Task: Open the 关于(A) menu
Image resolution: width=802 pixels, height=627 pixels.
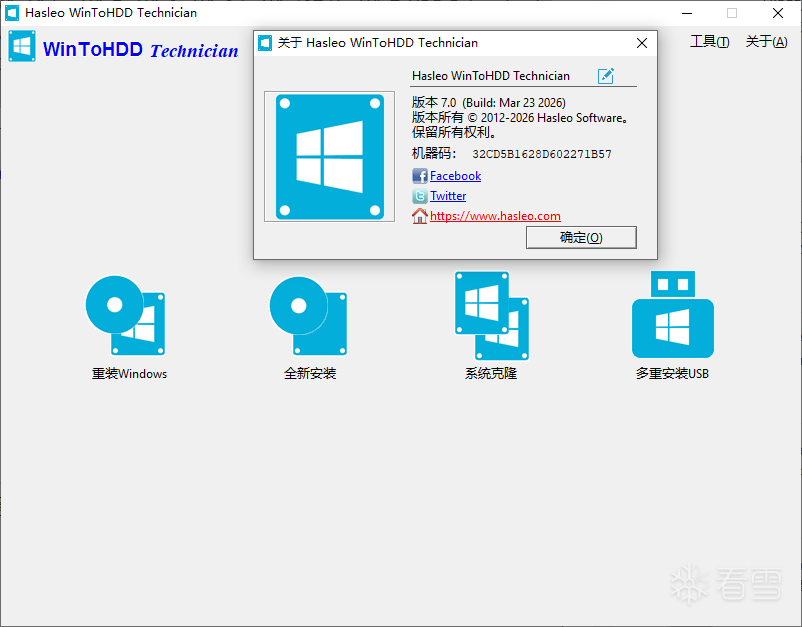Action: (x=766, y=42)
